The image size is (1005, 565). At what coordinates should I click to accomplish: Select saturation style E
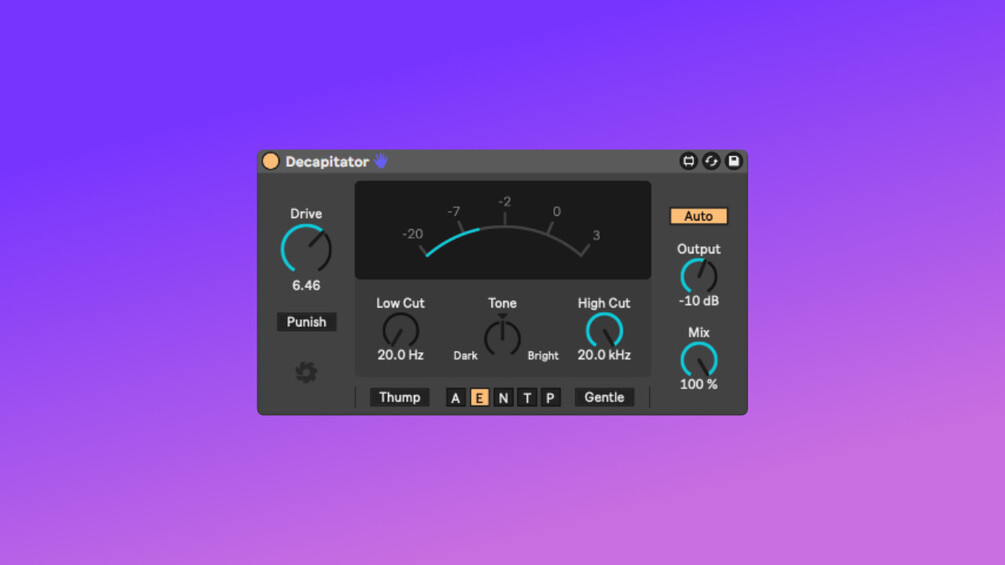pos(479,398)
